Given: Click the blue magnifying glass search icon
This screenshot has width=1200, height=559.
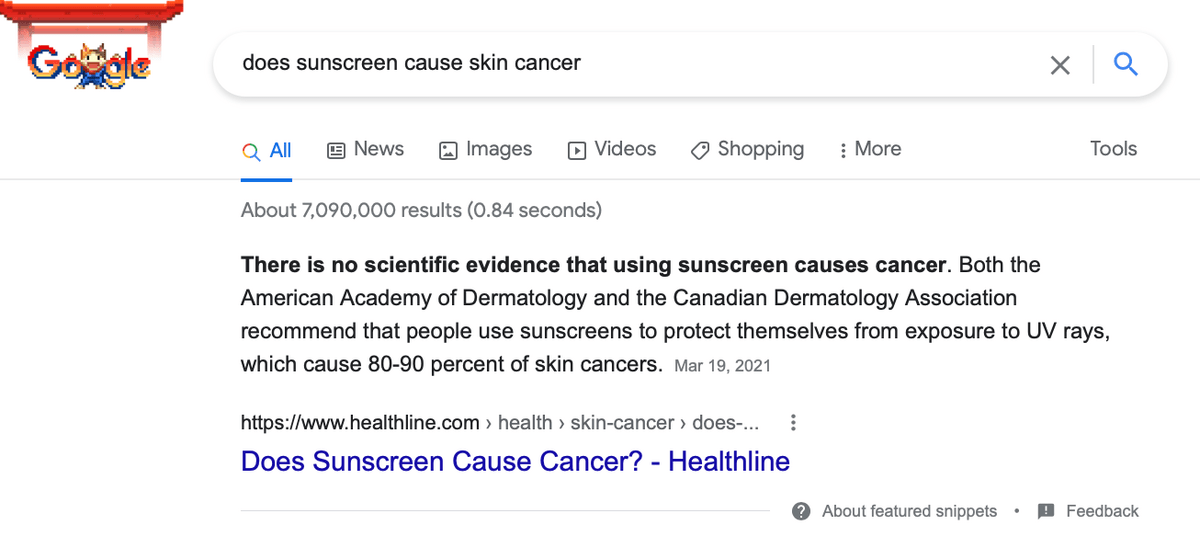Looking at the screenshot, I should (1126, 65).
